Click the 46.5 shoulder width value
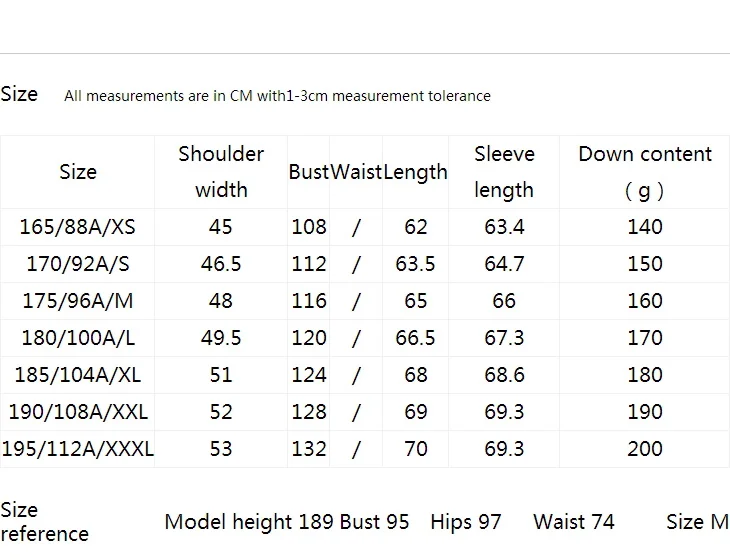 click(x=221, y=264)
